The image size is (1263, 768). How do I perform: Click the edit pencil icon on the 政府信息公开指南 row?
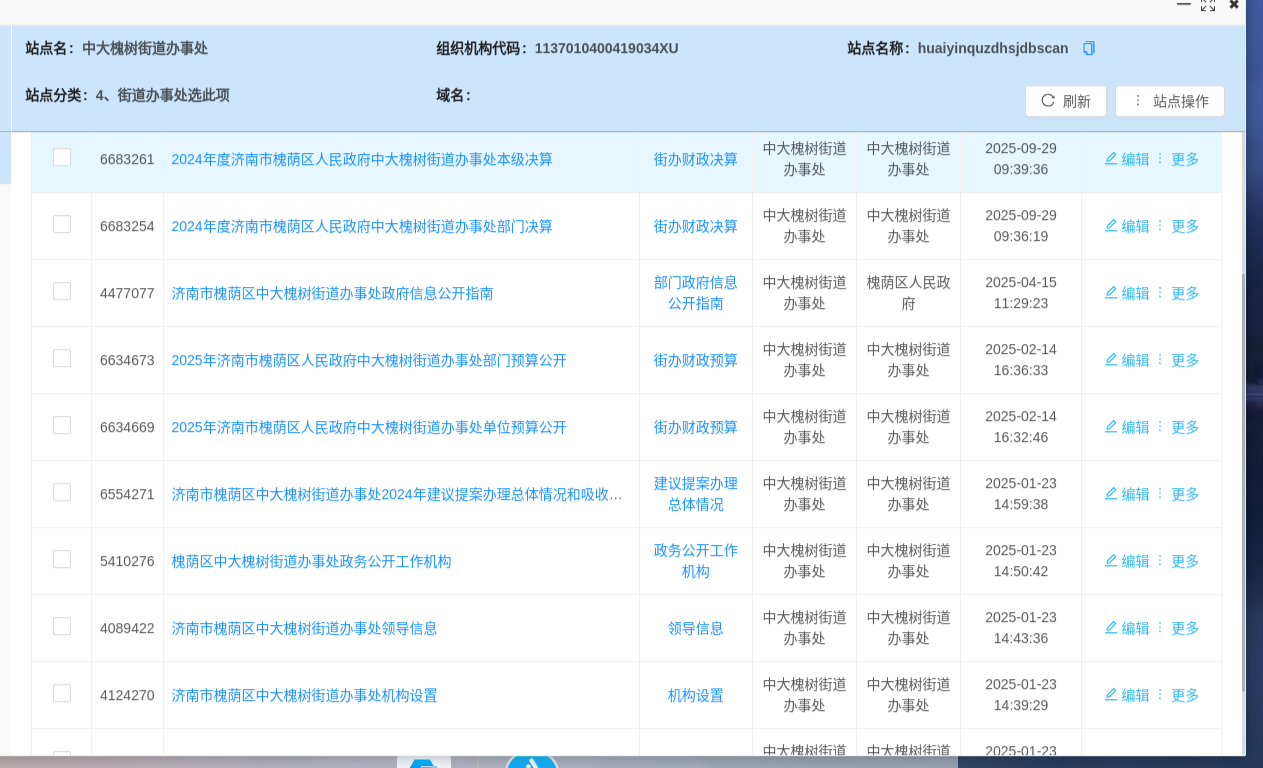pyautogui.click(x=1109, y=293)
